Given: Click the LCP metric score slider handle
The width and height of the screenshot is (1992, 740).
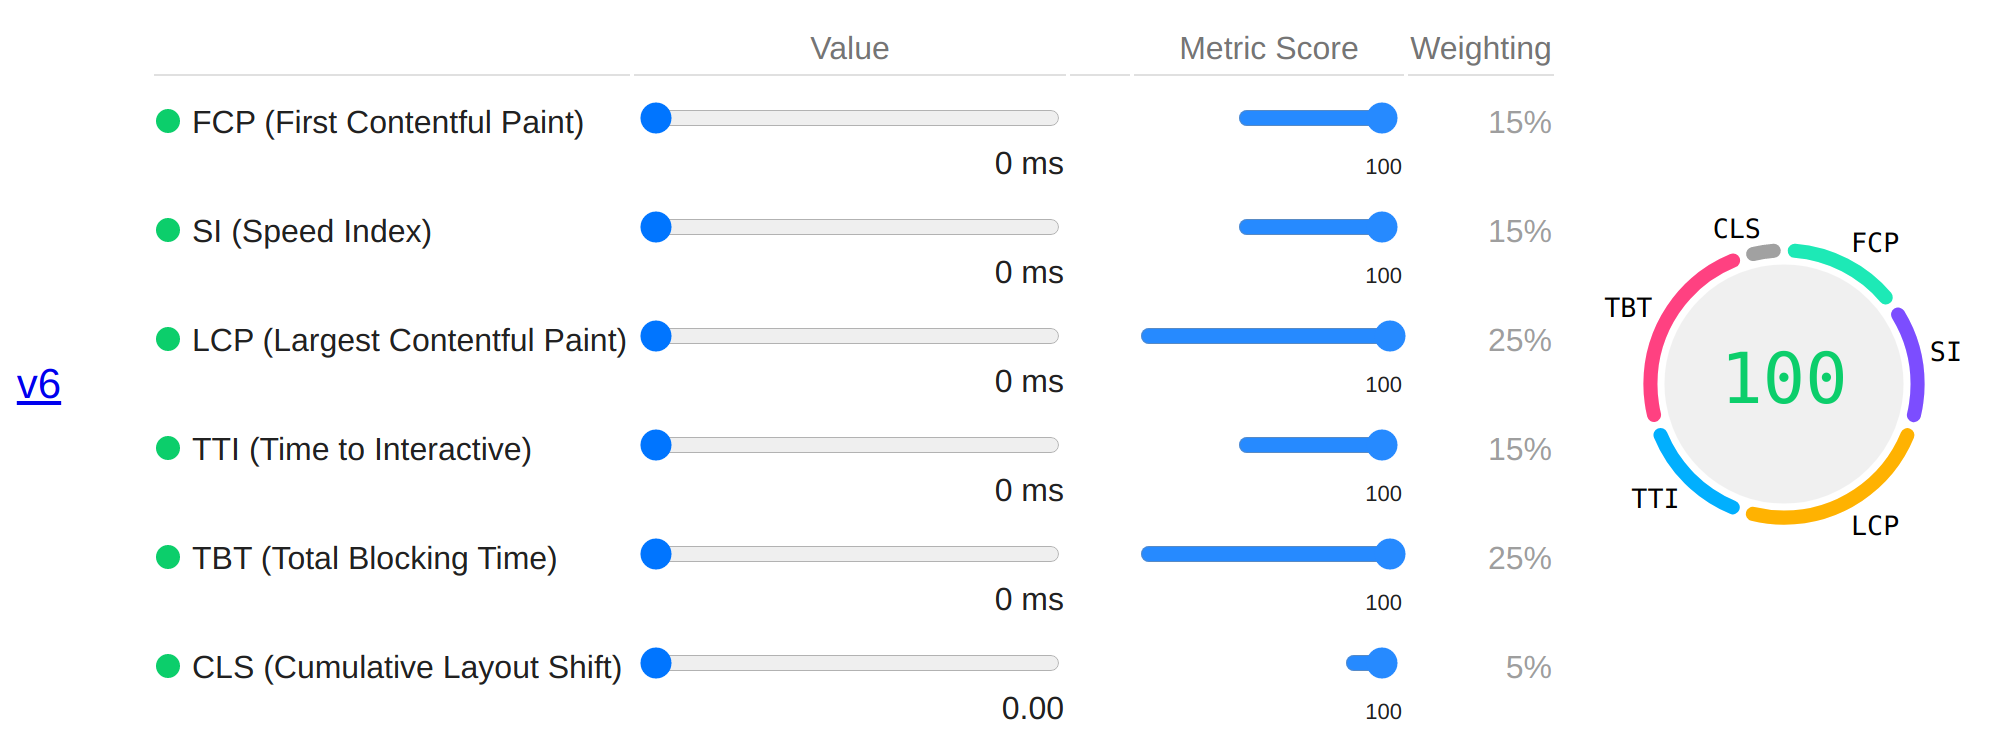Looking at the screenshot, I should [x=1390, y=336].
